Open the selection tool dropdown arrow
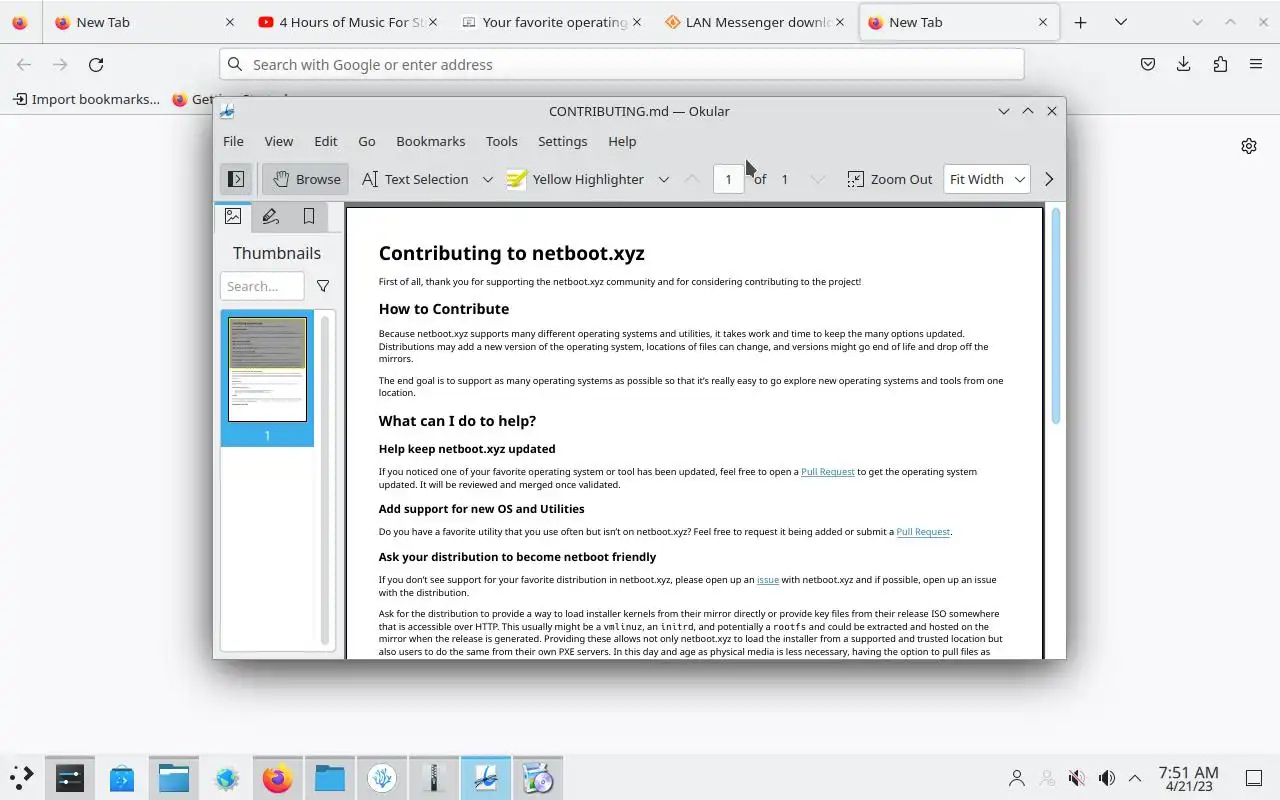 [x=488, y=179]
